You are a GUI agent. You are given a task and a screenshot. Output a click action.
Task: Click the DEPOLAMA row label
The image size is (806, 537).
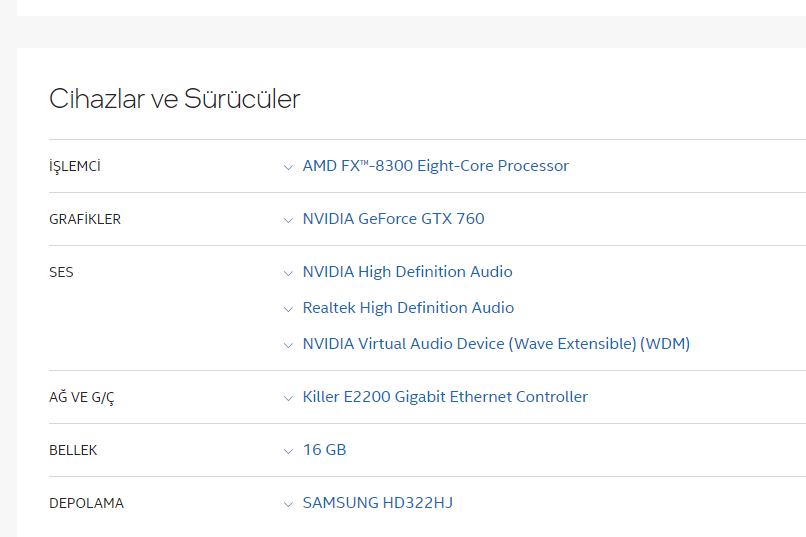(x=86, y=503)
